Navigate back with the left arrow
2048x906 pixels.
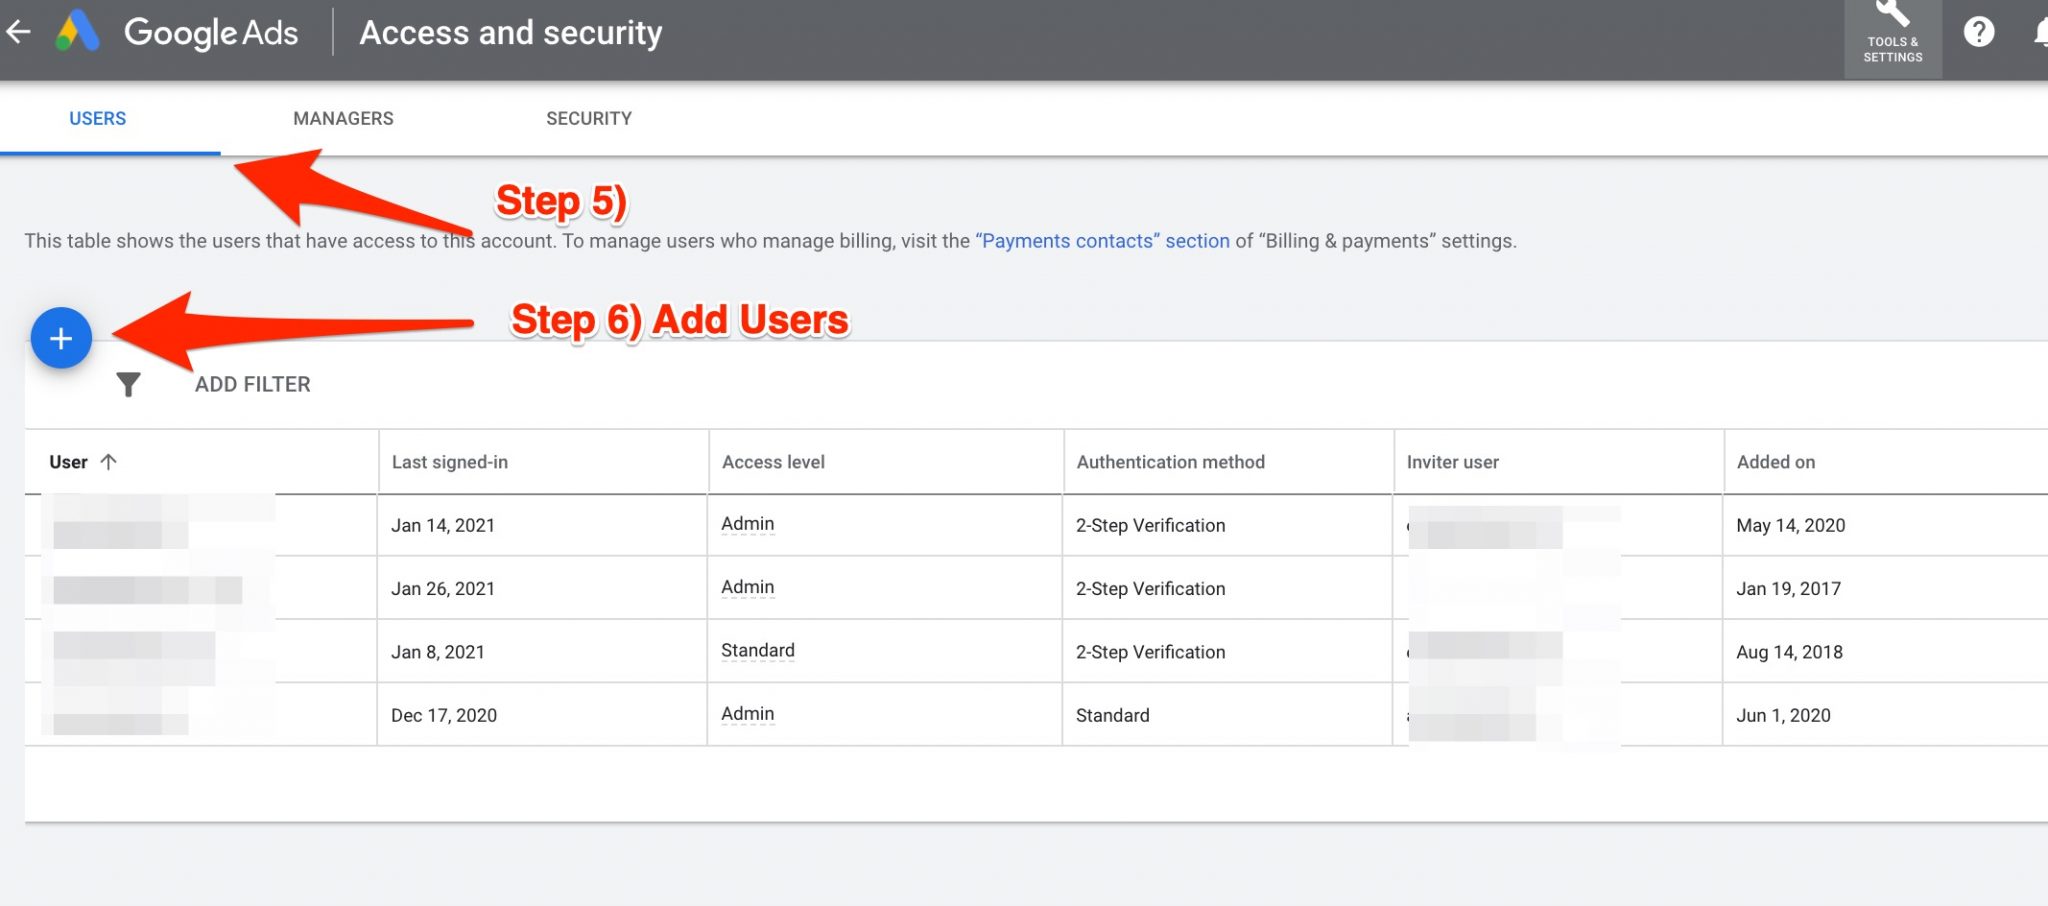click(20, 31)
